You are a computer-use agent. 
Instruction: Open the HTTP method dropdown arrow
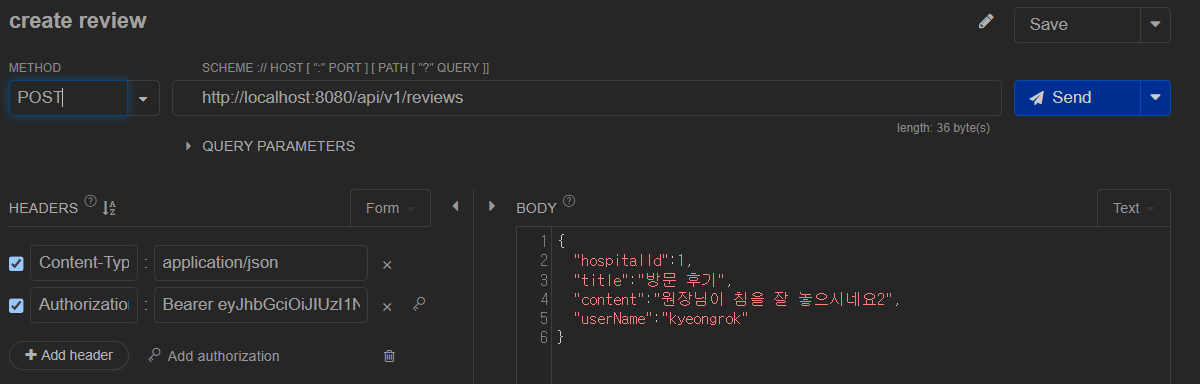click(143, 98)
